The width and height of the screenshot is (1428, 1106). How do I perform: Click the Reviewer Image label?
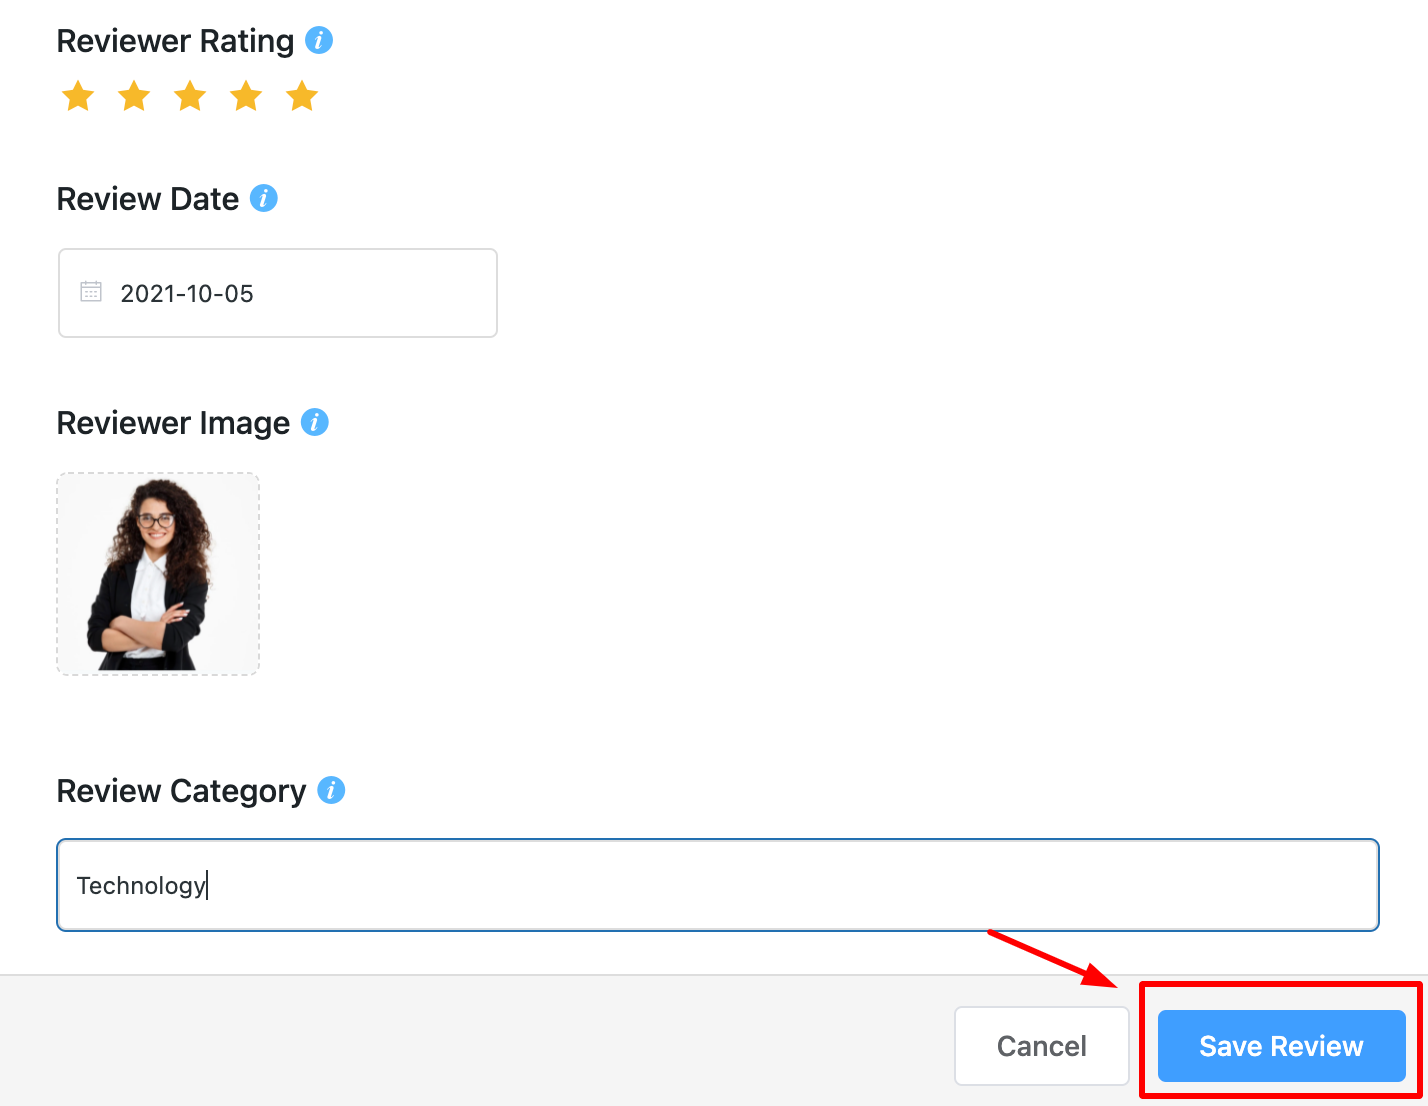tap(173, 423)
